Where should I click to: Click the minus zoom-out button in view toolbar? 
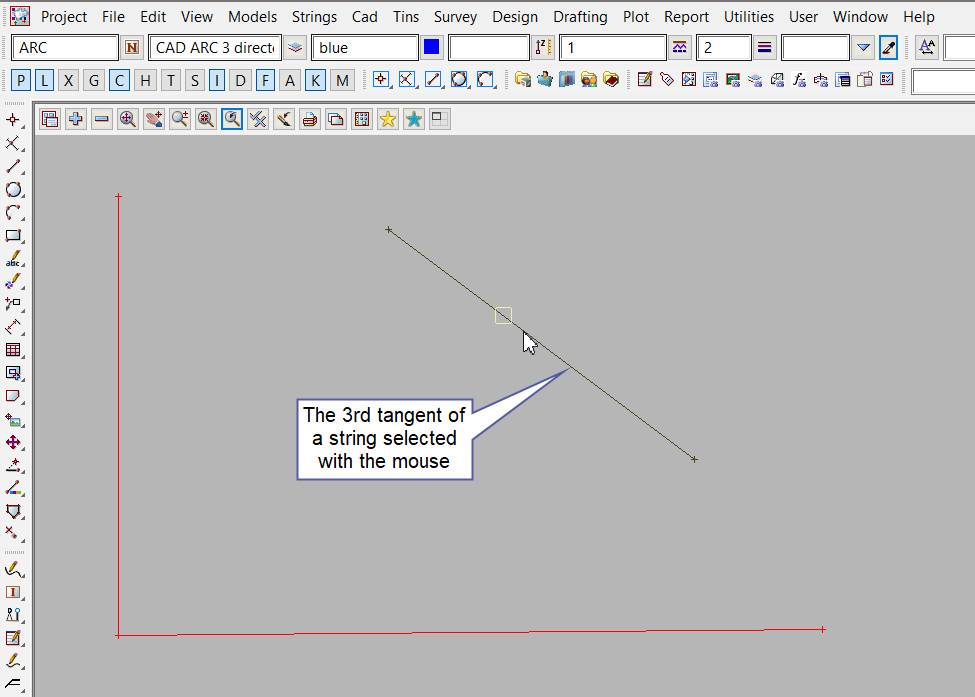coord(102,120)
